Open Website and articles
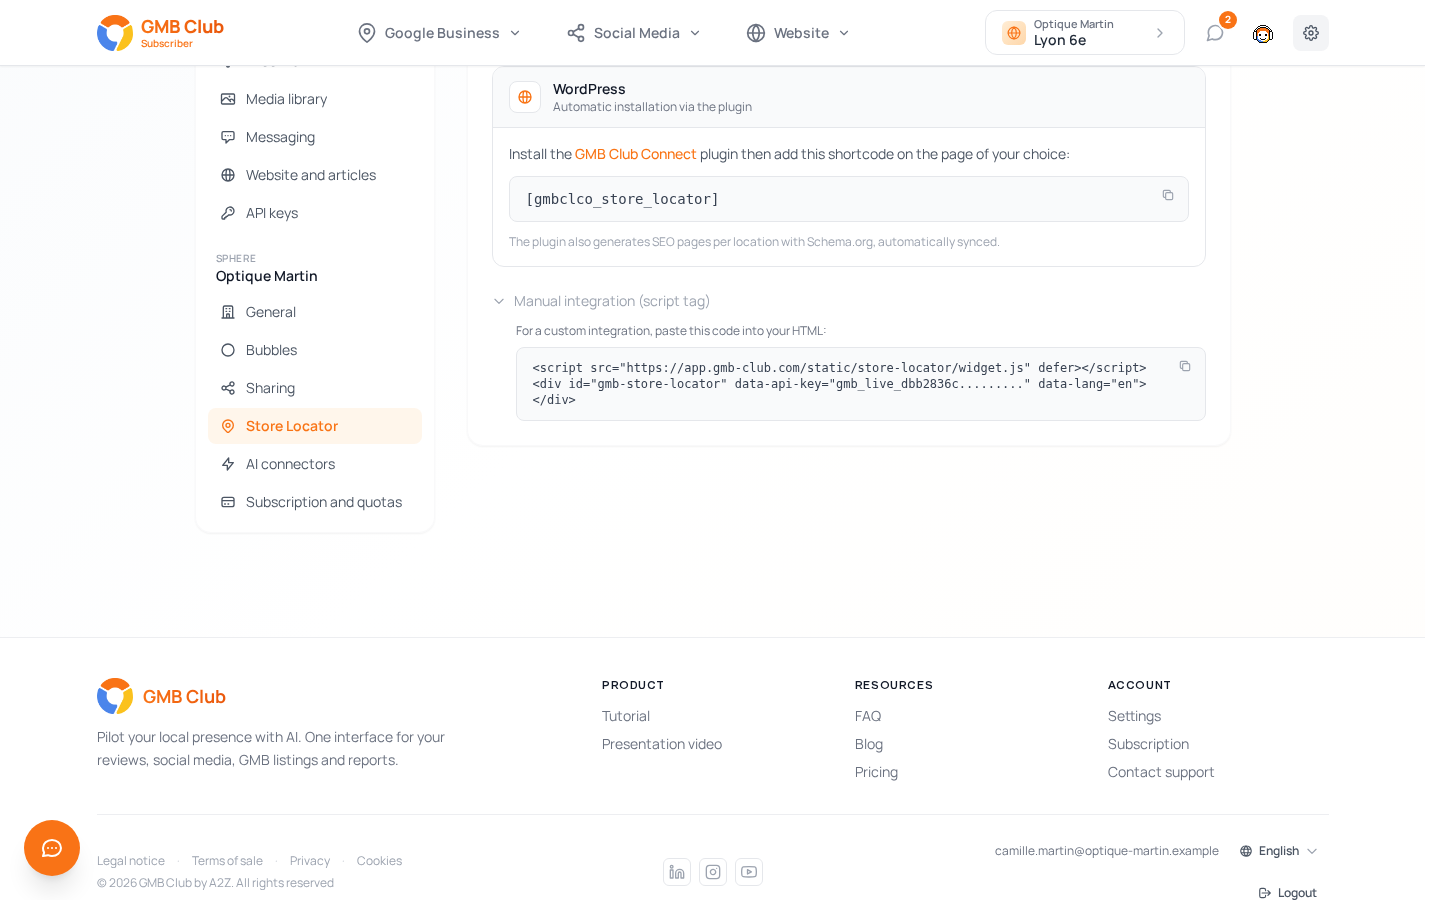This screenshot has height=900, width=1440. (315, 175)
